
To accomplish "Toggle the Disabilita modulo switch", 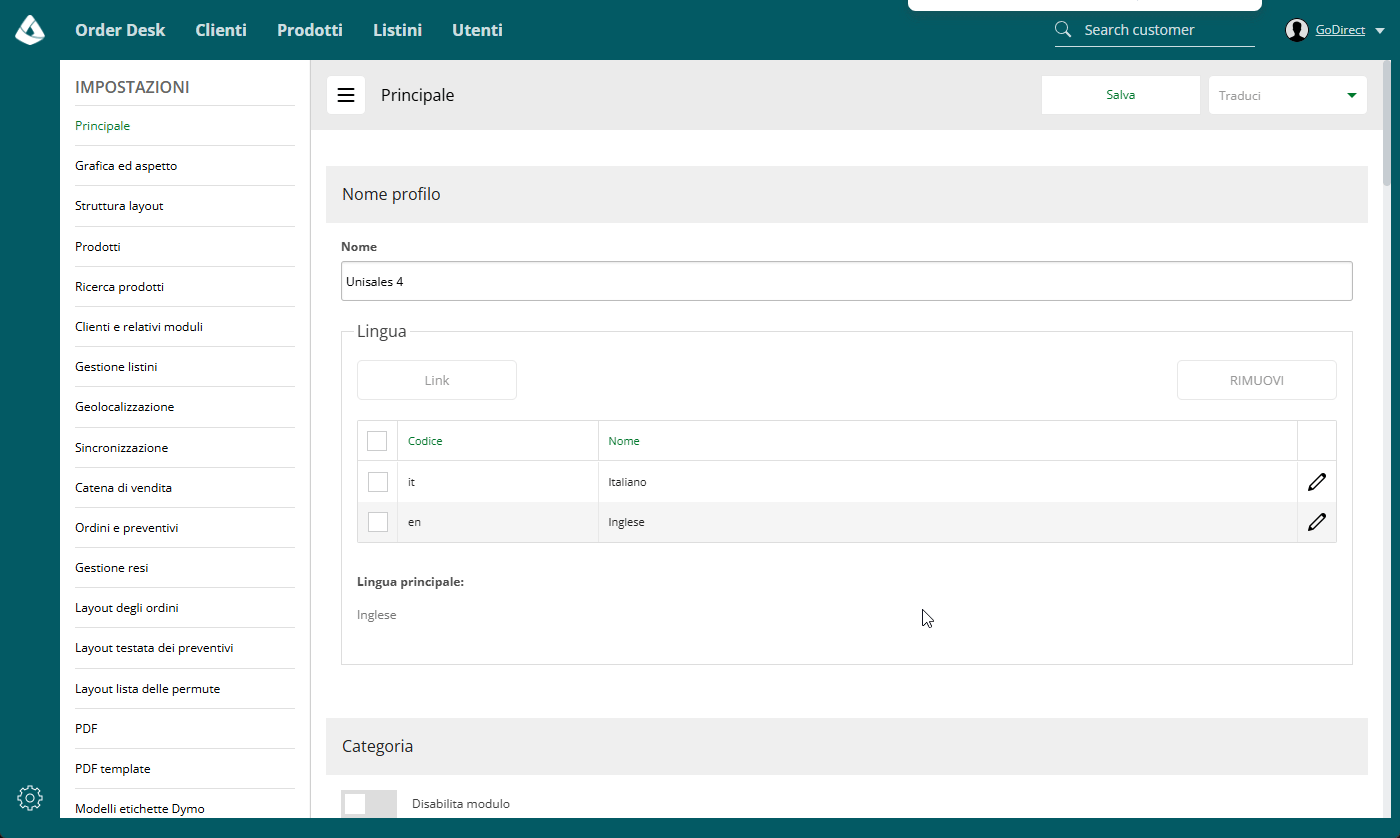I will (x=369, y=804).
